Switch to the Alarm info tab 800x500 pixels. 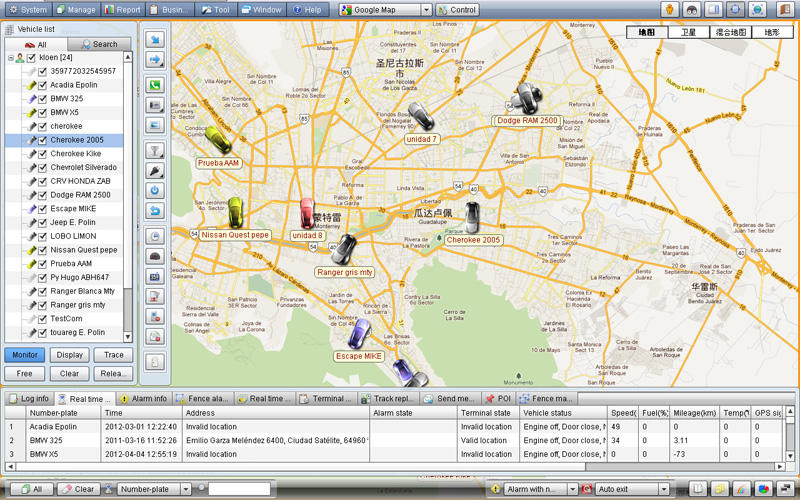point(142,398)
